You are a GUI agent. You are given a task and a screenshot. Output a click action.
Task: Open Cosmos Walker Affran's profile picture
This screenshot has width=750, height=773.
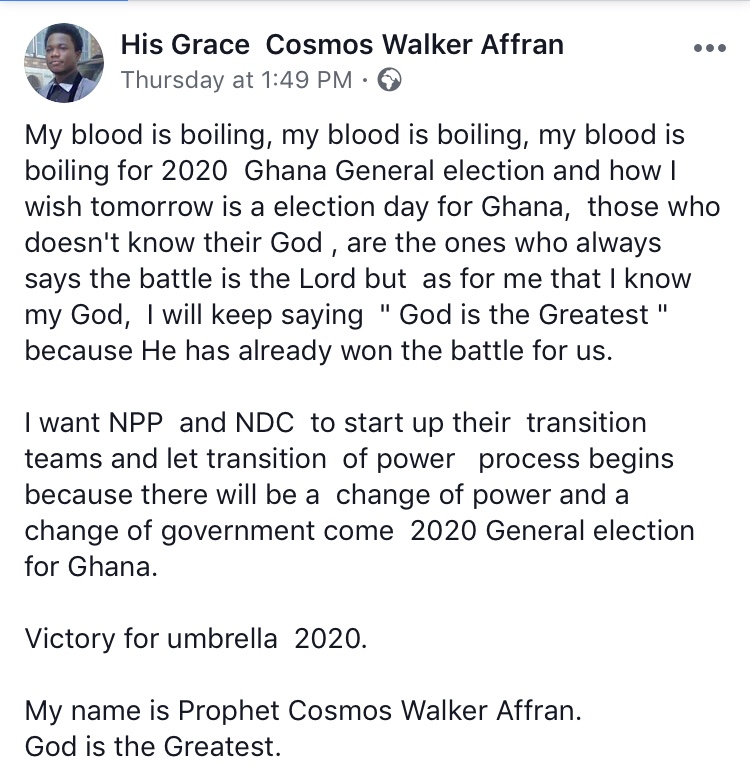point(64,63)
